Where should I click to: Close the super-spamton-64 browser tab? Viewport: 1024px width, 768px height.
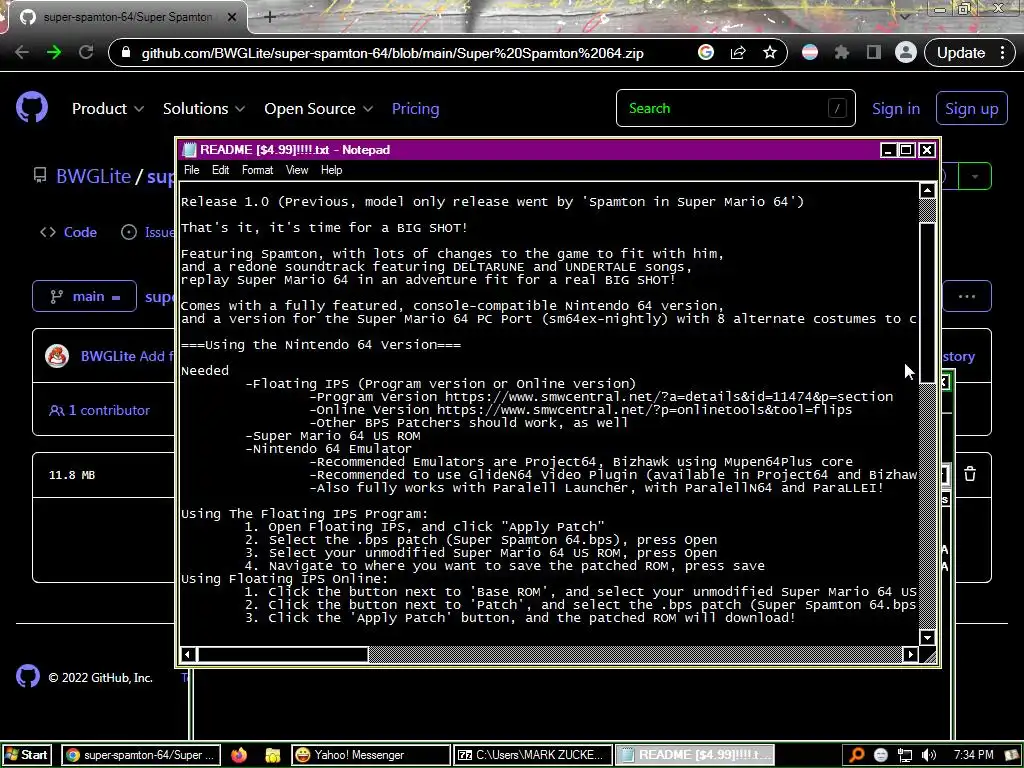(x=232, y=17)
